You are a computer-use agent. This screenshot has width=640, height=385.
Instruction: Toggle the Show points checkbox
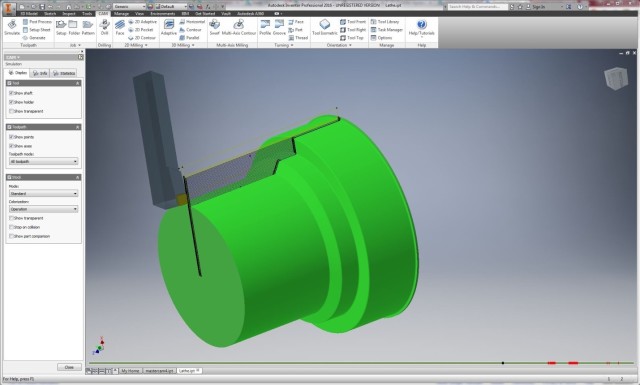(x=11, y=137)
